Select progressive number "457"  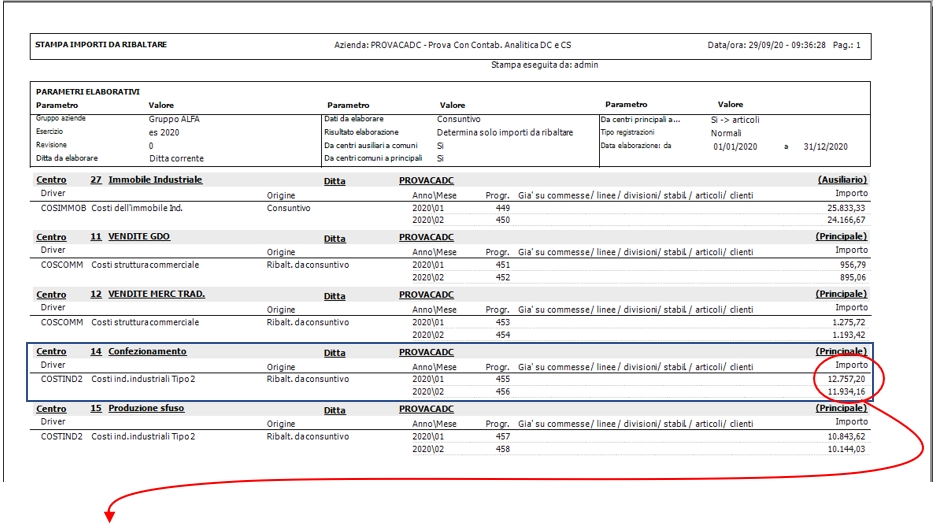point(503,436)
